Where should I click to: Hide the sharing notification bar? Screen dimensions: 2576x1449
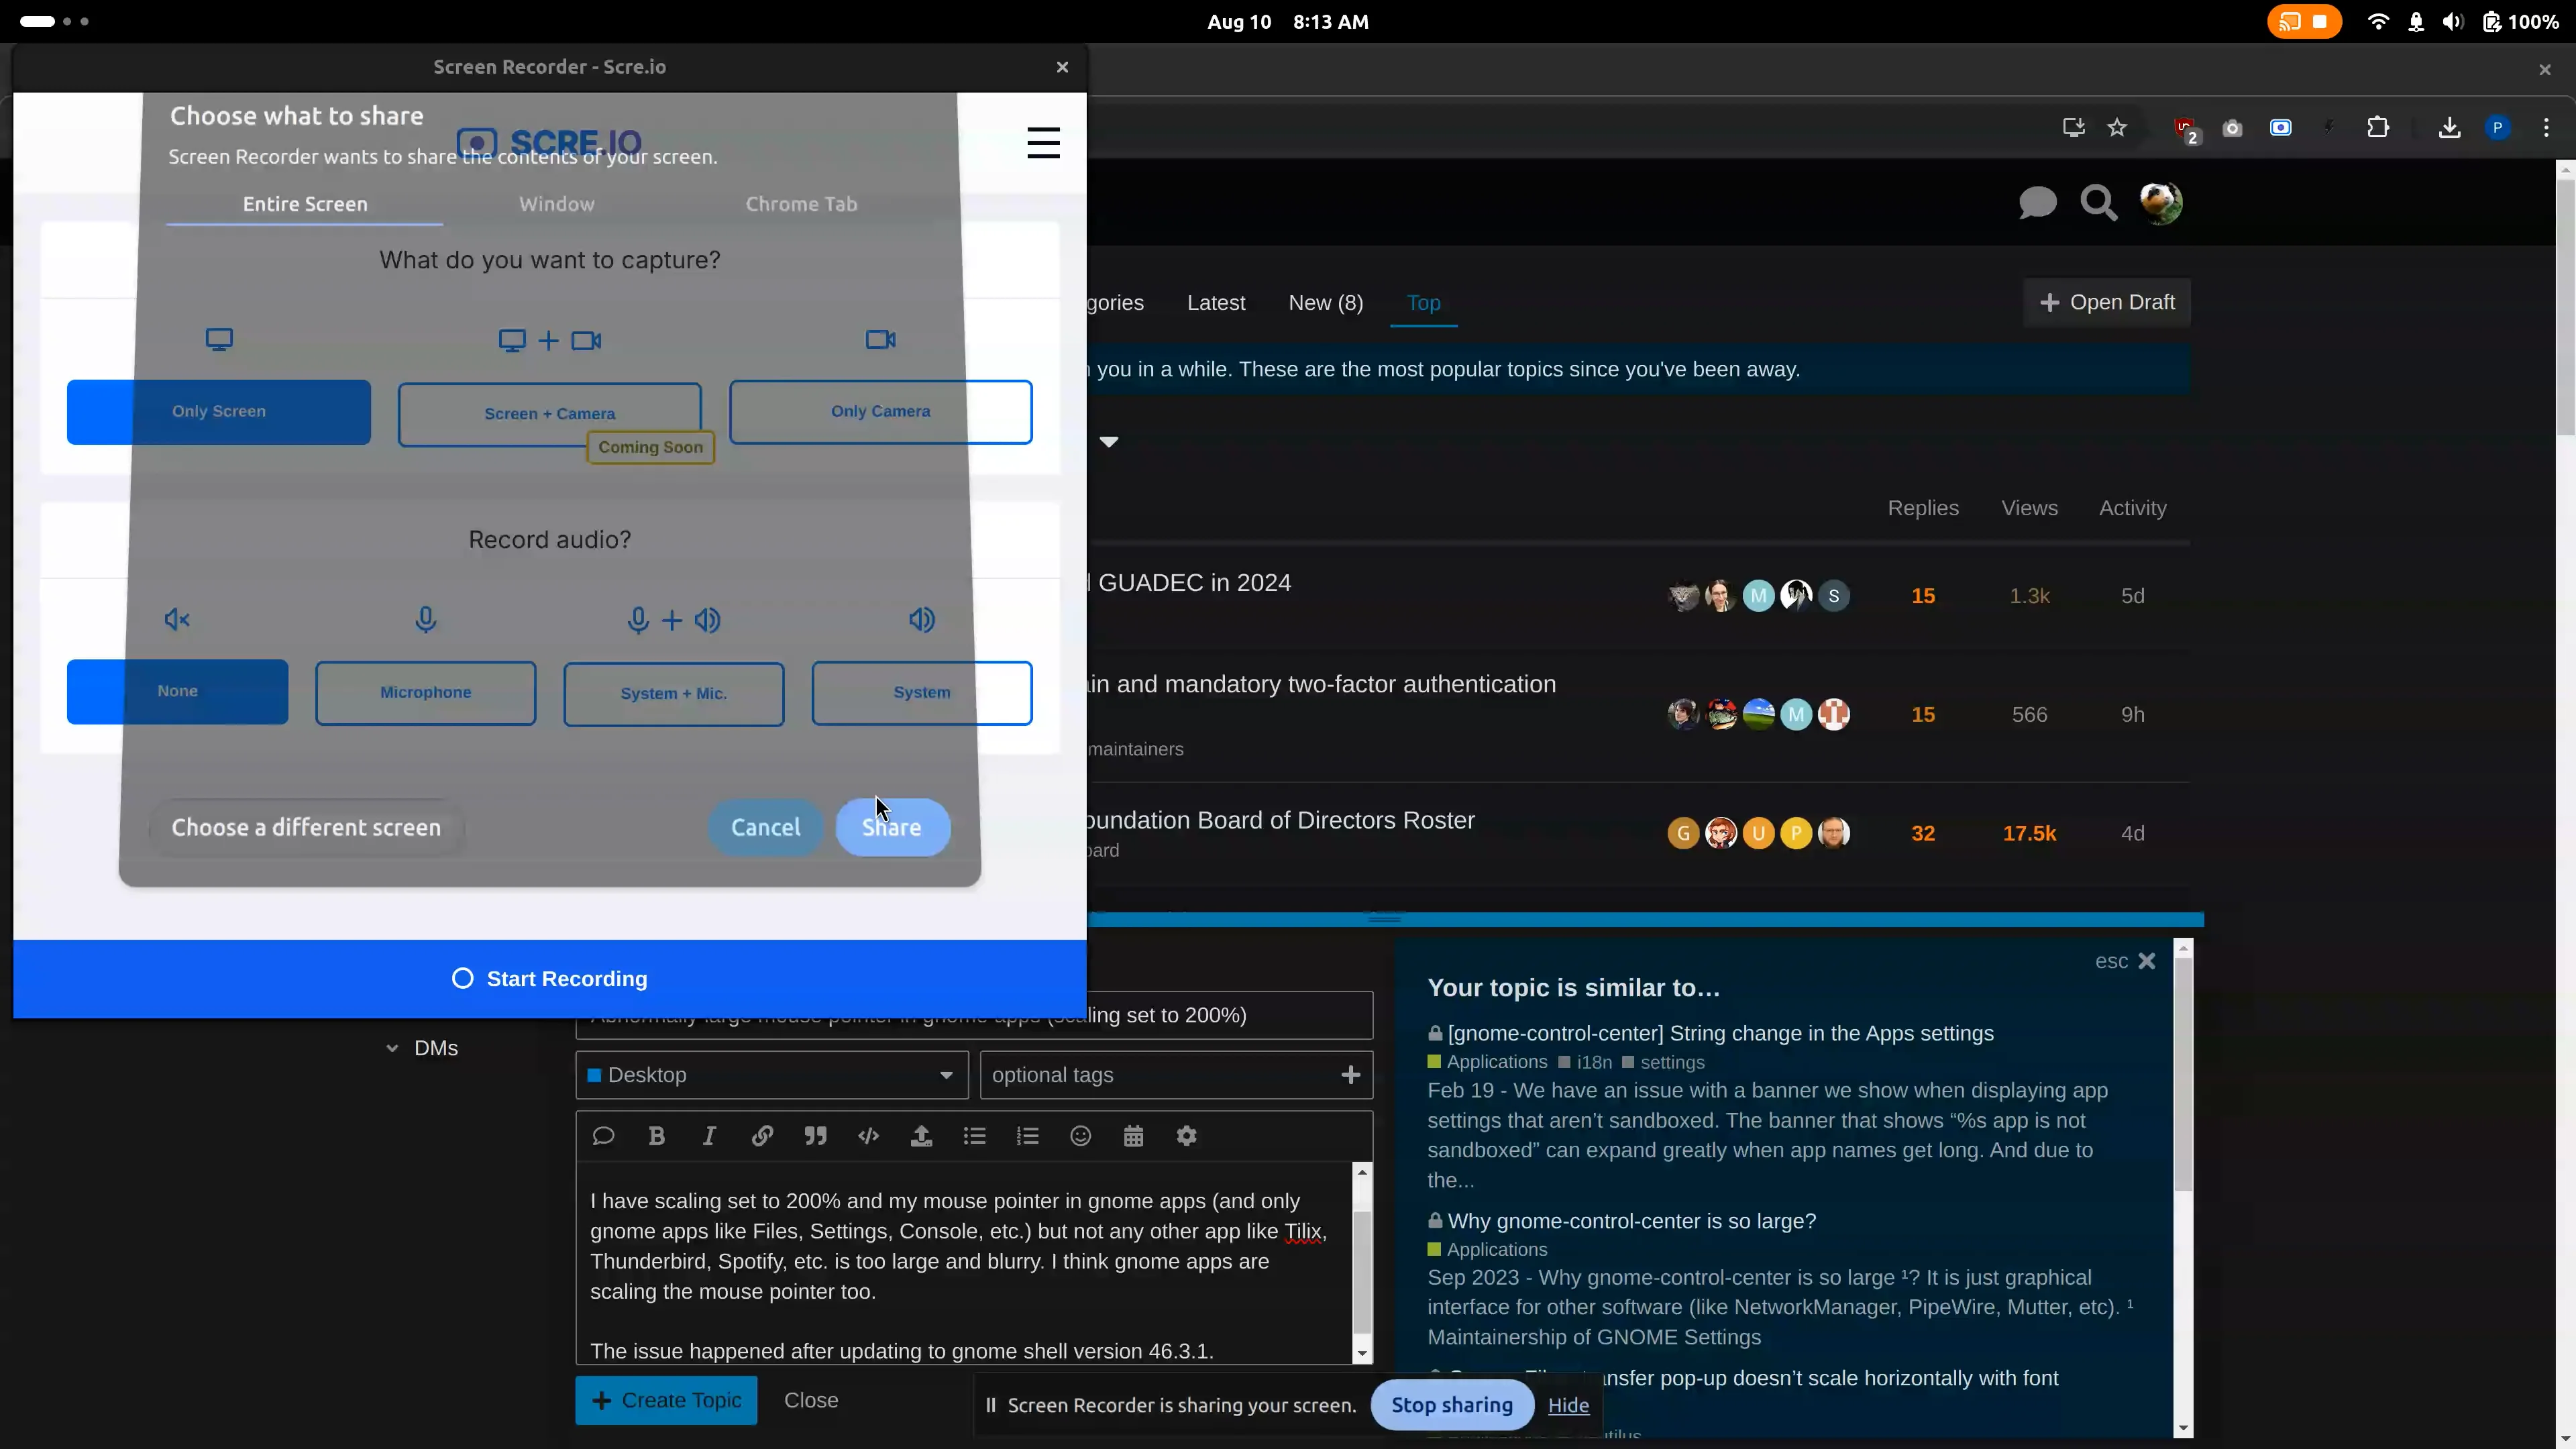[x=1568, y=1405]
